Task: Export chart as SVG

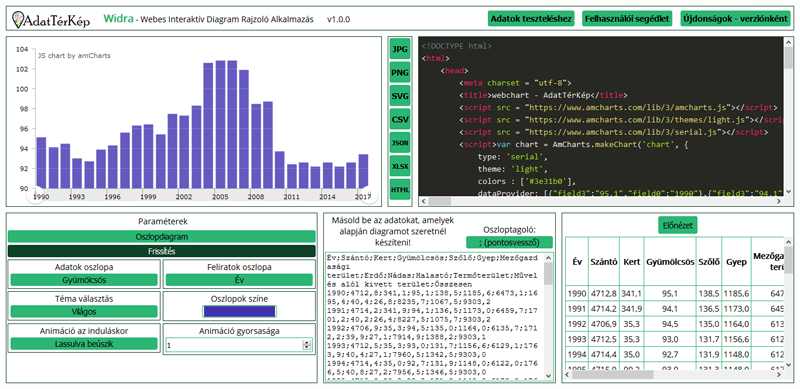Action: click(400, 96)
